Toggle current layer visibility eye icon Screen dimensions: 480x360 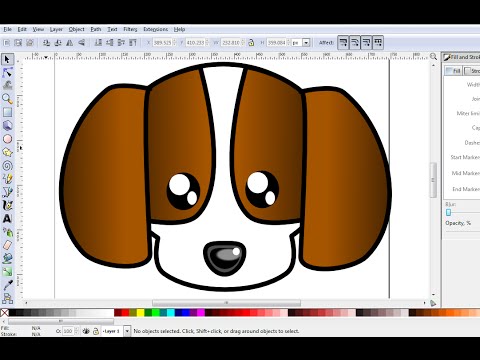pyautogui.click(x=86, y=331)
